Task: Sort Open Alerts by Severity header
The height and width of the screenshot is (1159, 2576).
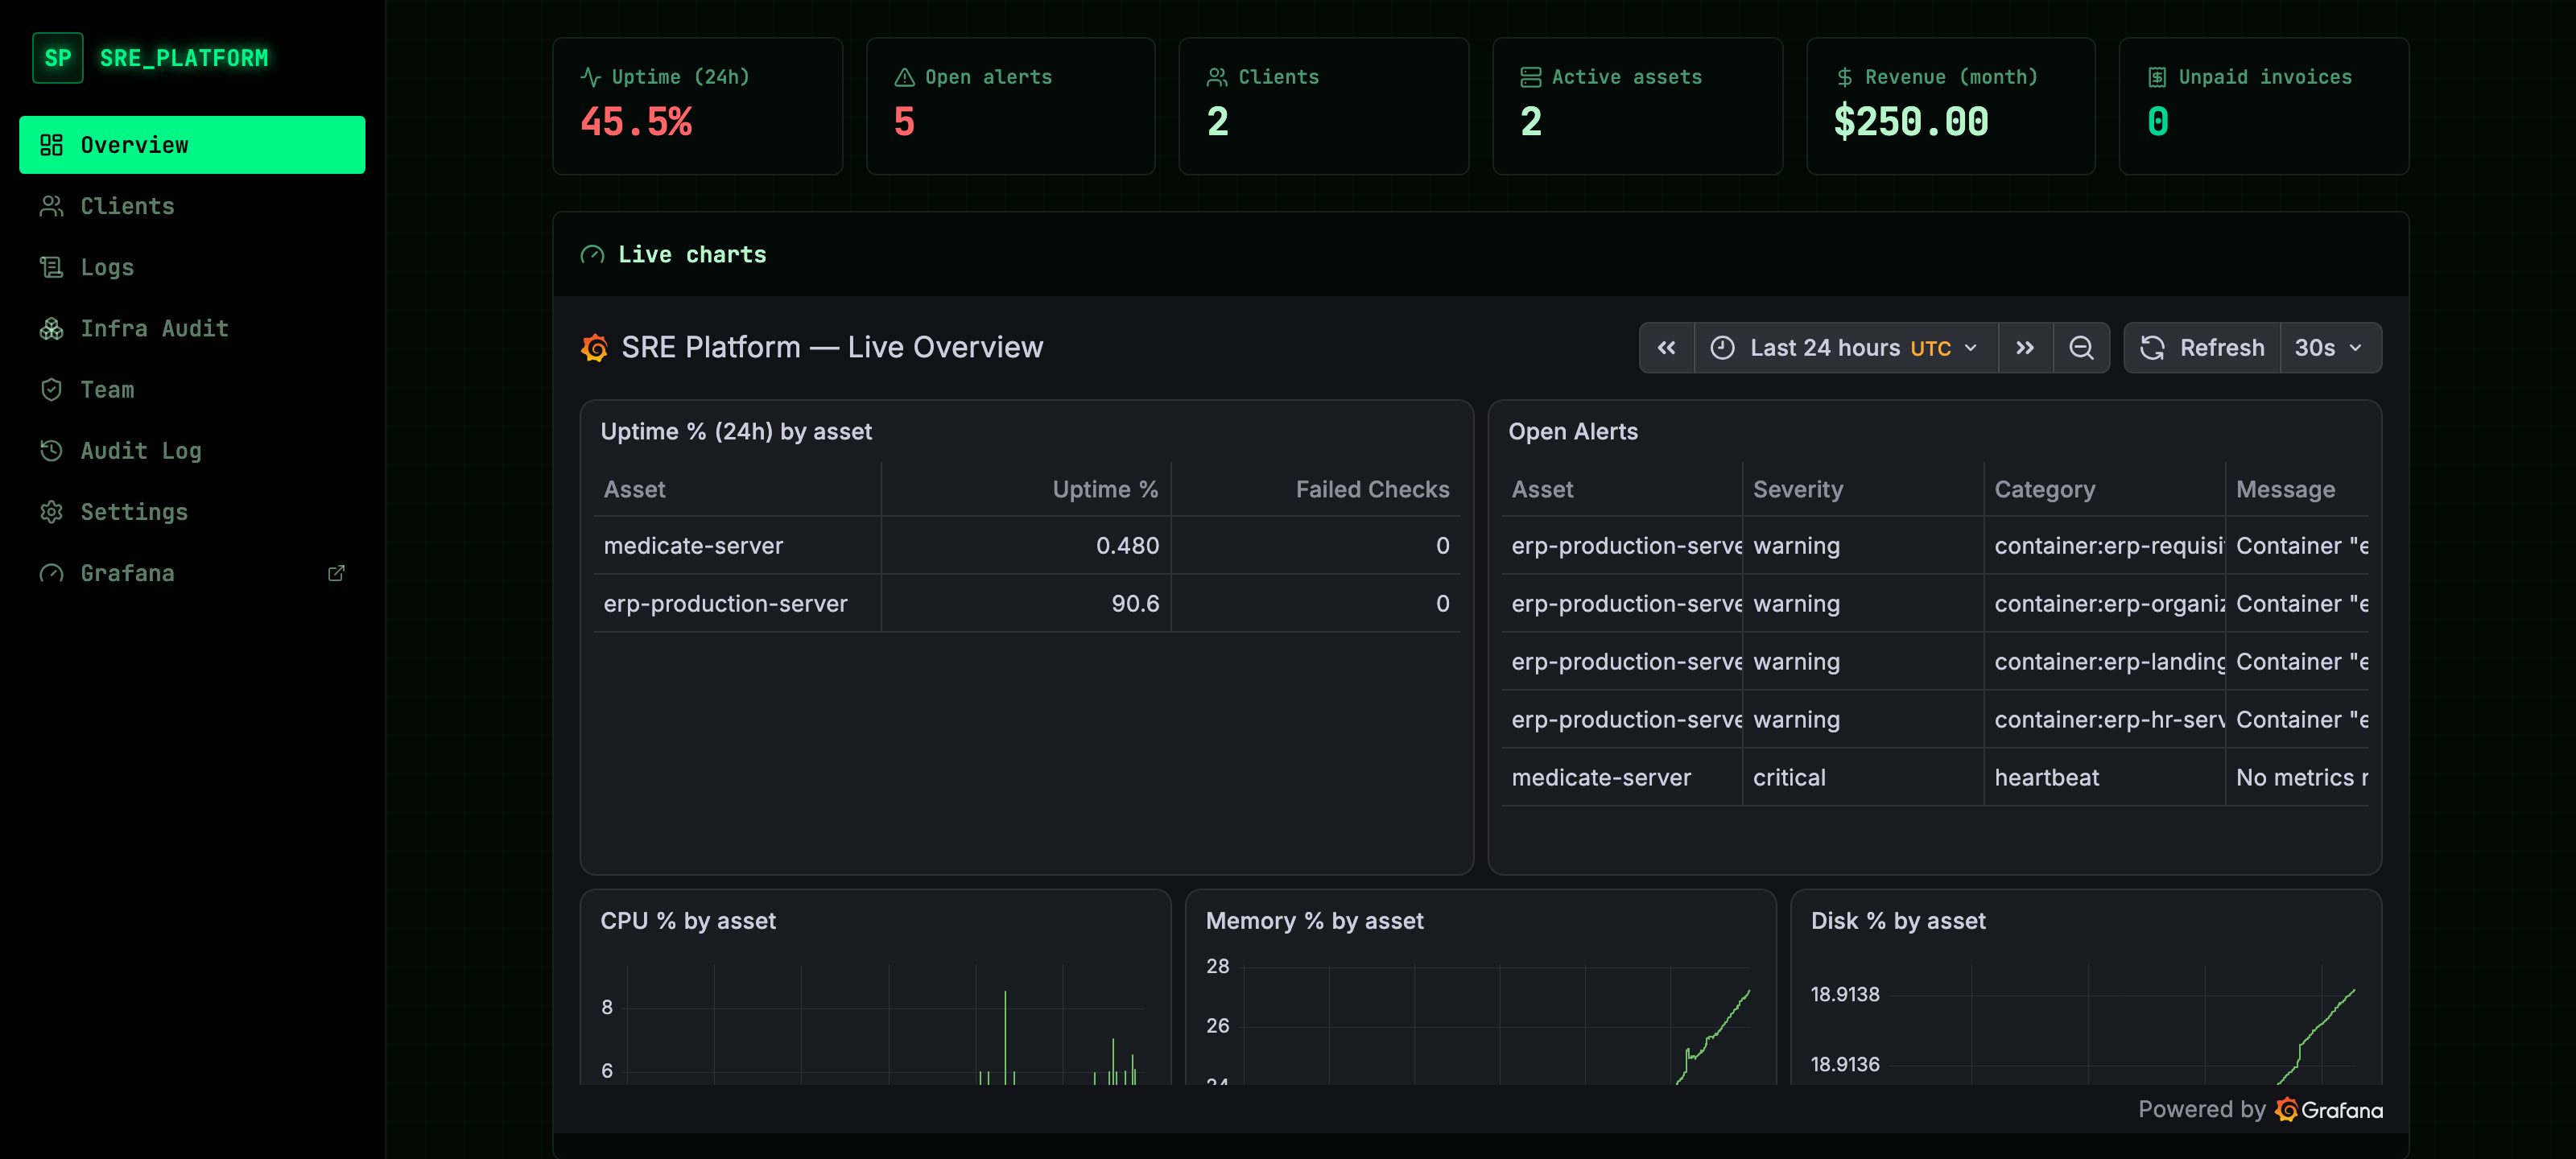Action: pos(1797,489)
